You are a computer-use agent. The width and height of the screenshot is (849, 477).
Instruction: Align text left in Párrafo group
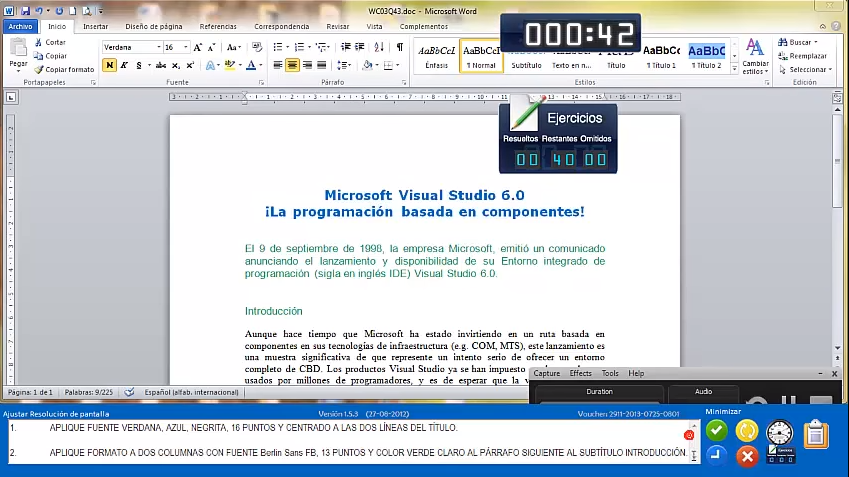pyautogui.click(x=278, y=65)
